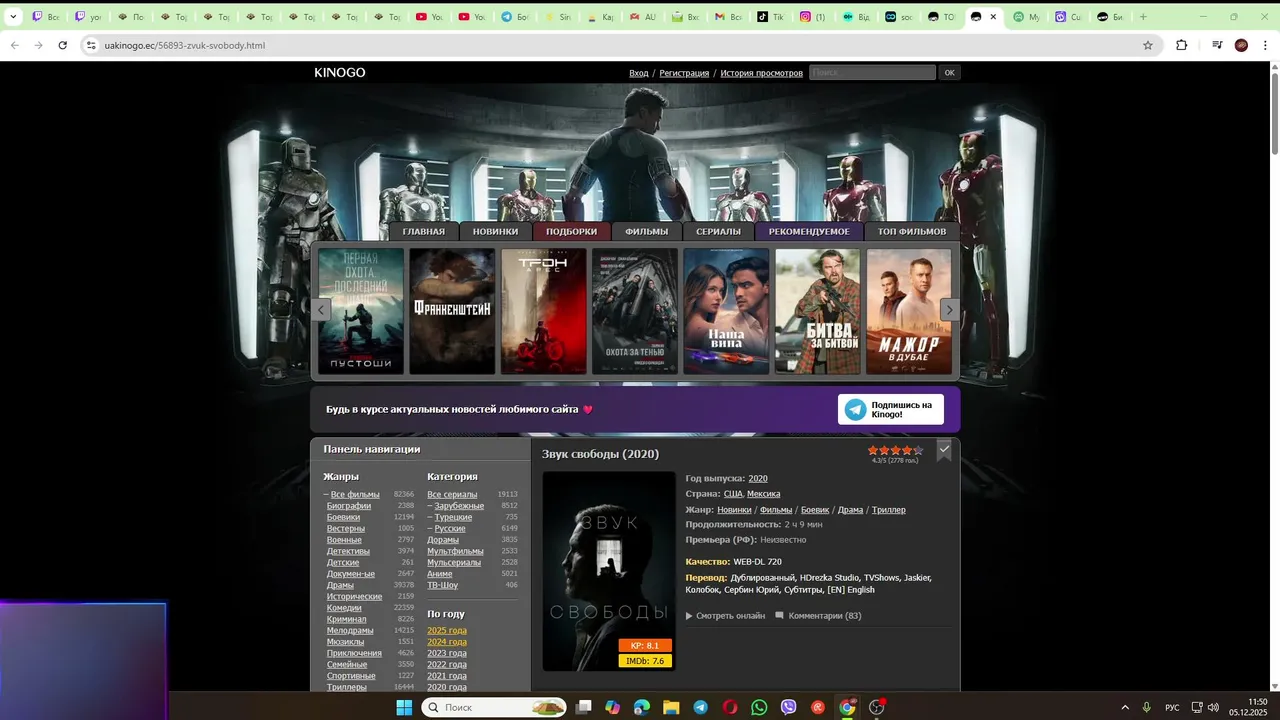Select Аниме category in the sidebar
The width and height of the screenshot is (1280, 720).
tap(440, 574)
